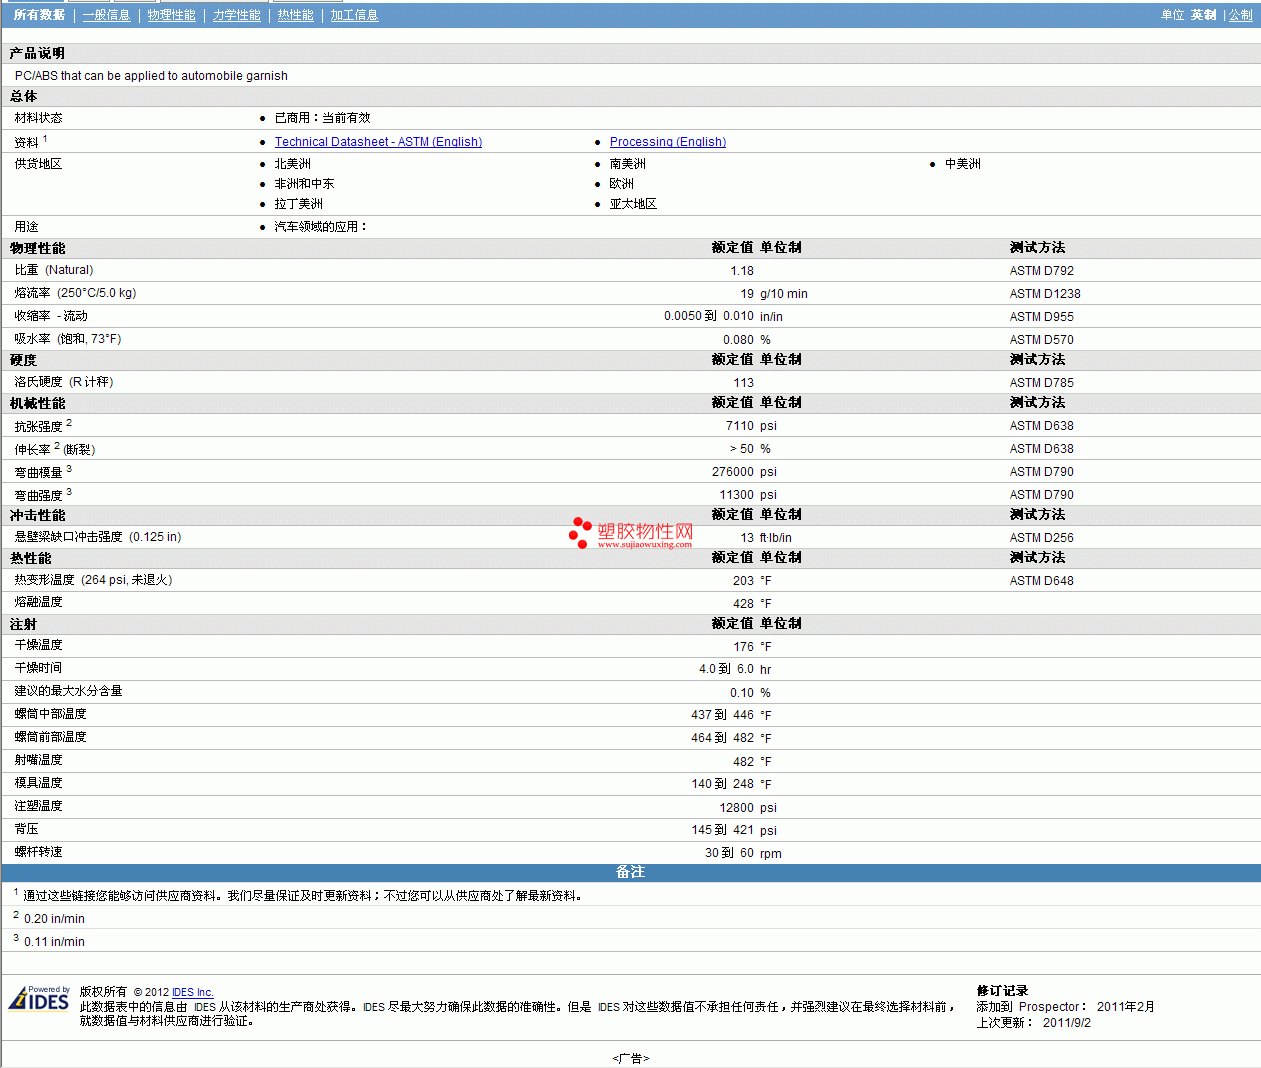
Task: Open Technical Datasheet - ASTM (English) link
Action: 378,142
